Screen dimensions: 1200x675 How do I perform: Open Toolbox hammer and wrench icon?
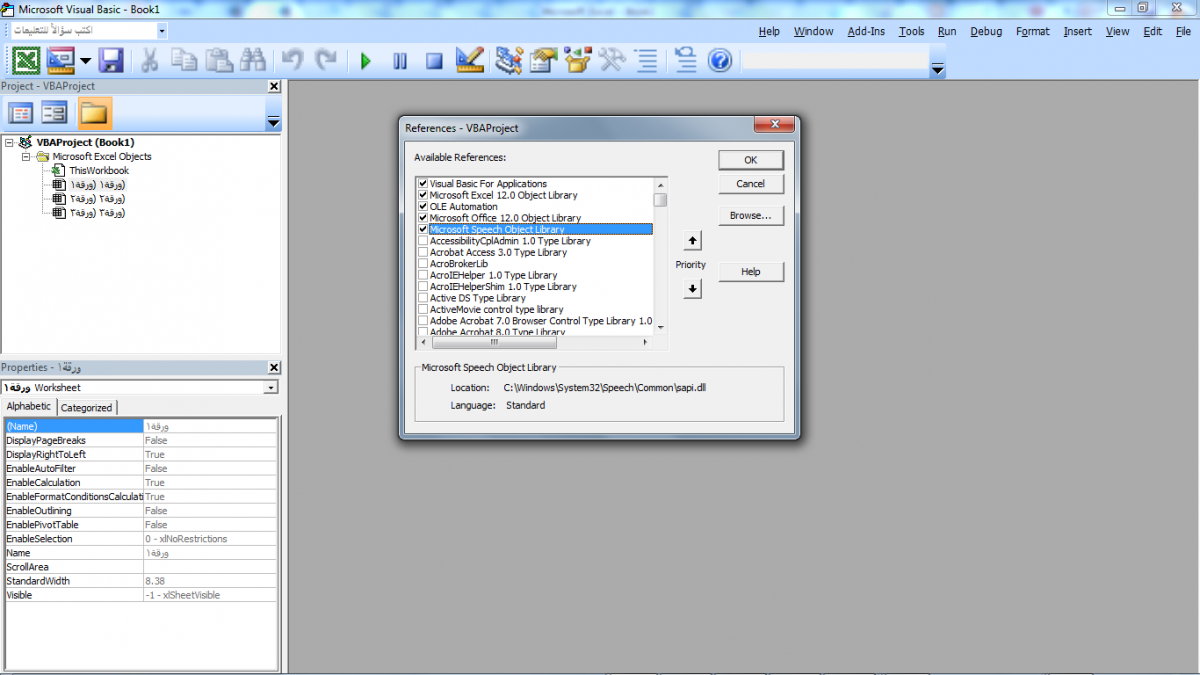(x=612, y=61)
